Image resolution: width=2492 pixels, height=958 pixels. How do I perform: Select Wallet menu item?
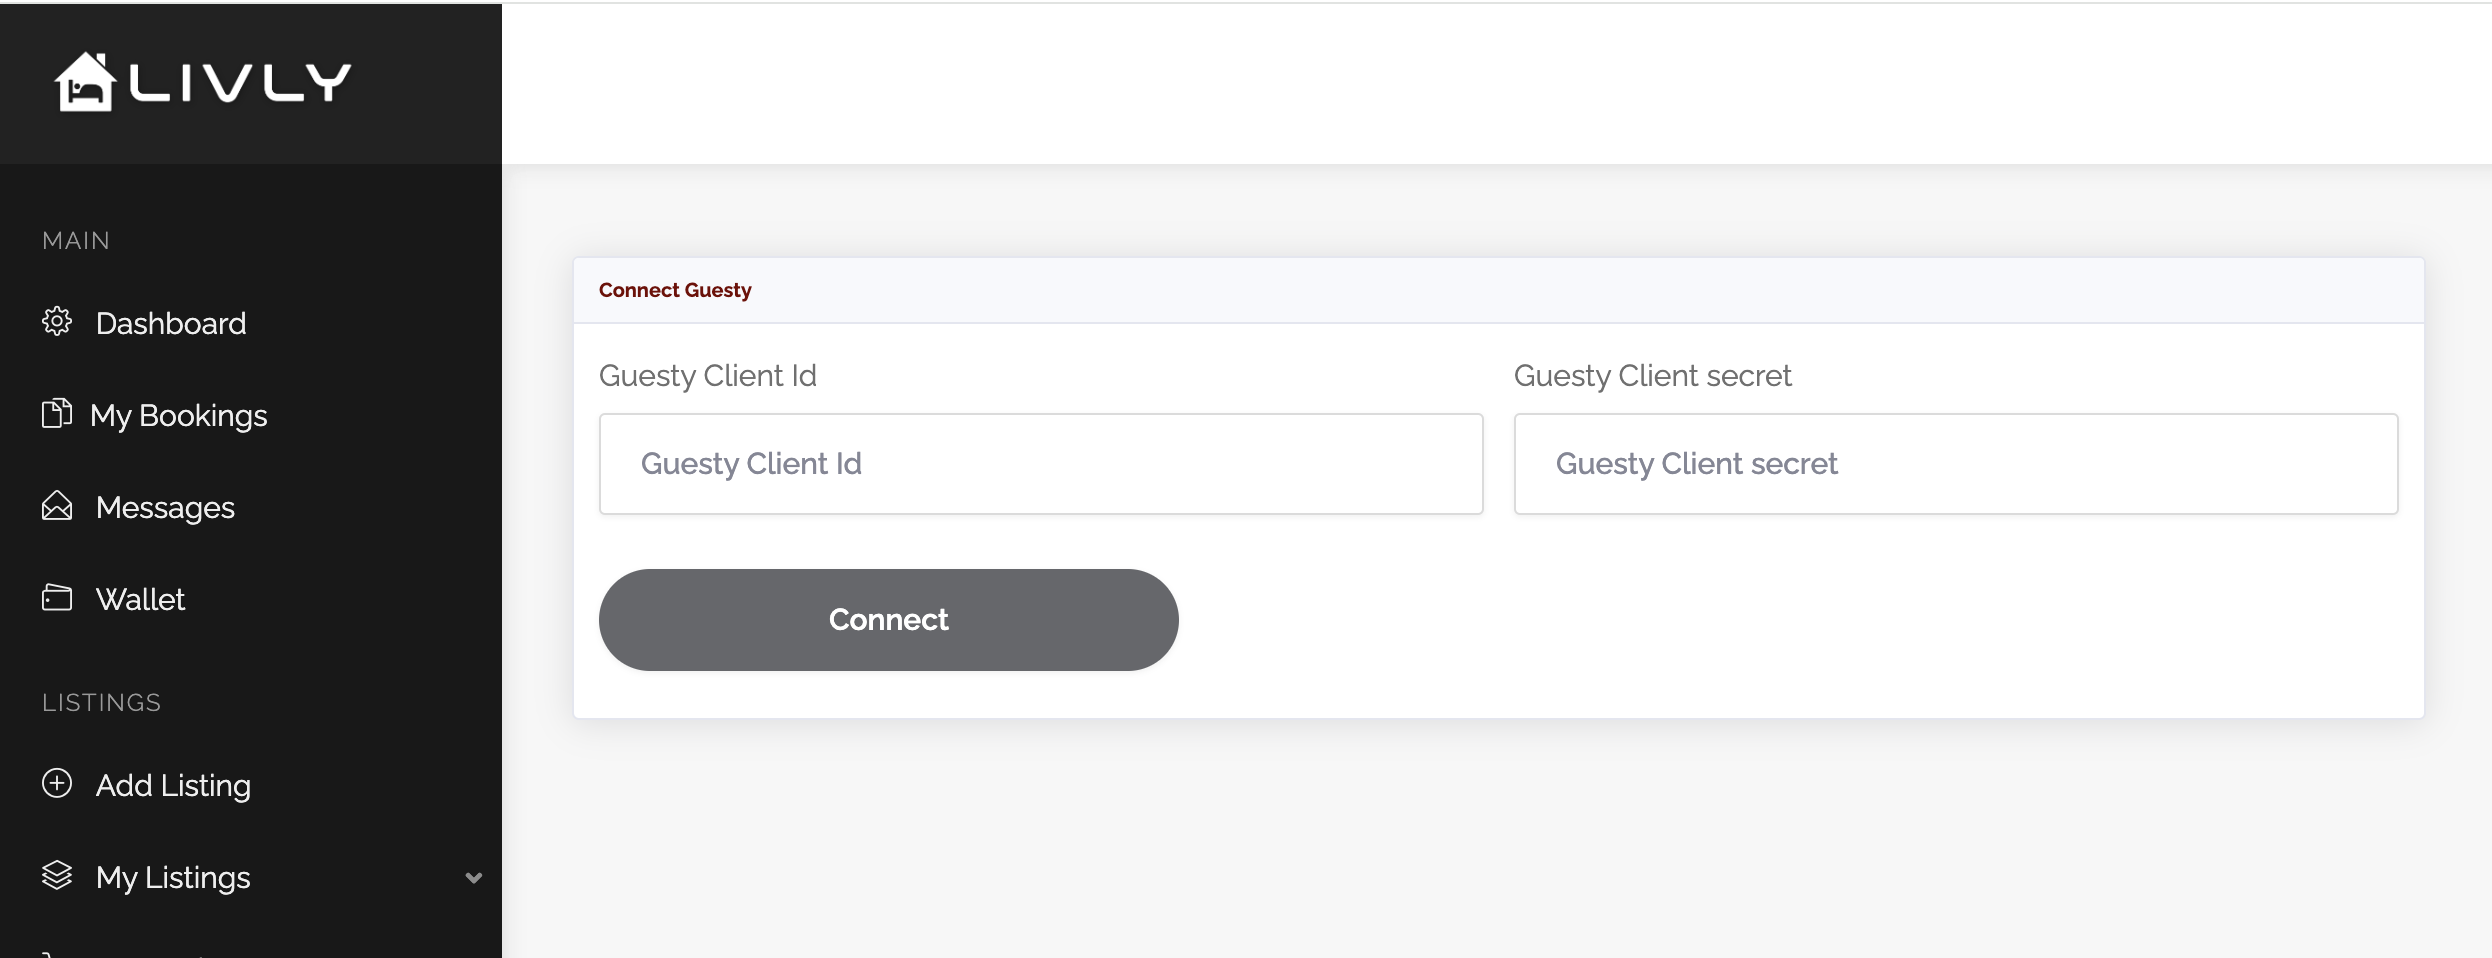pyautogui.click(x=141, y=600)
